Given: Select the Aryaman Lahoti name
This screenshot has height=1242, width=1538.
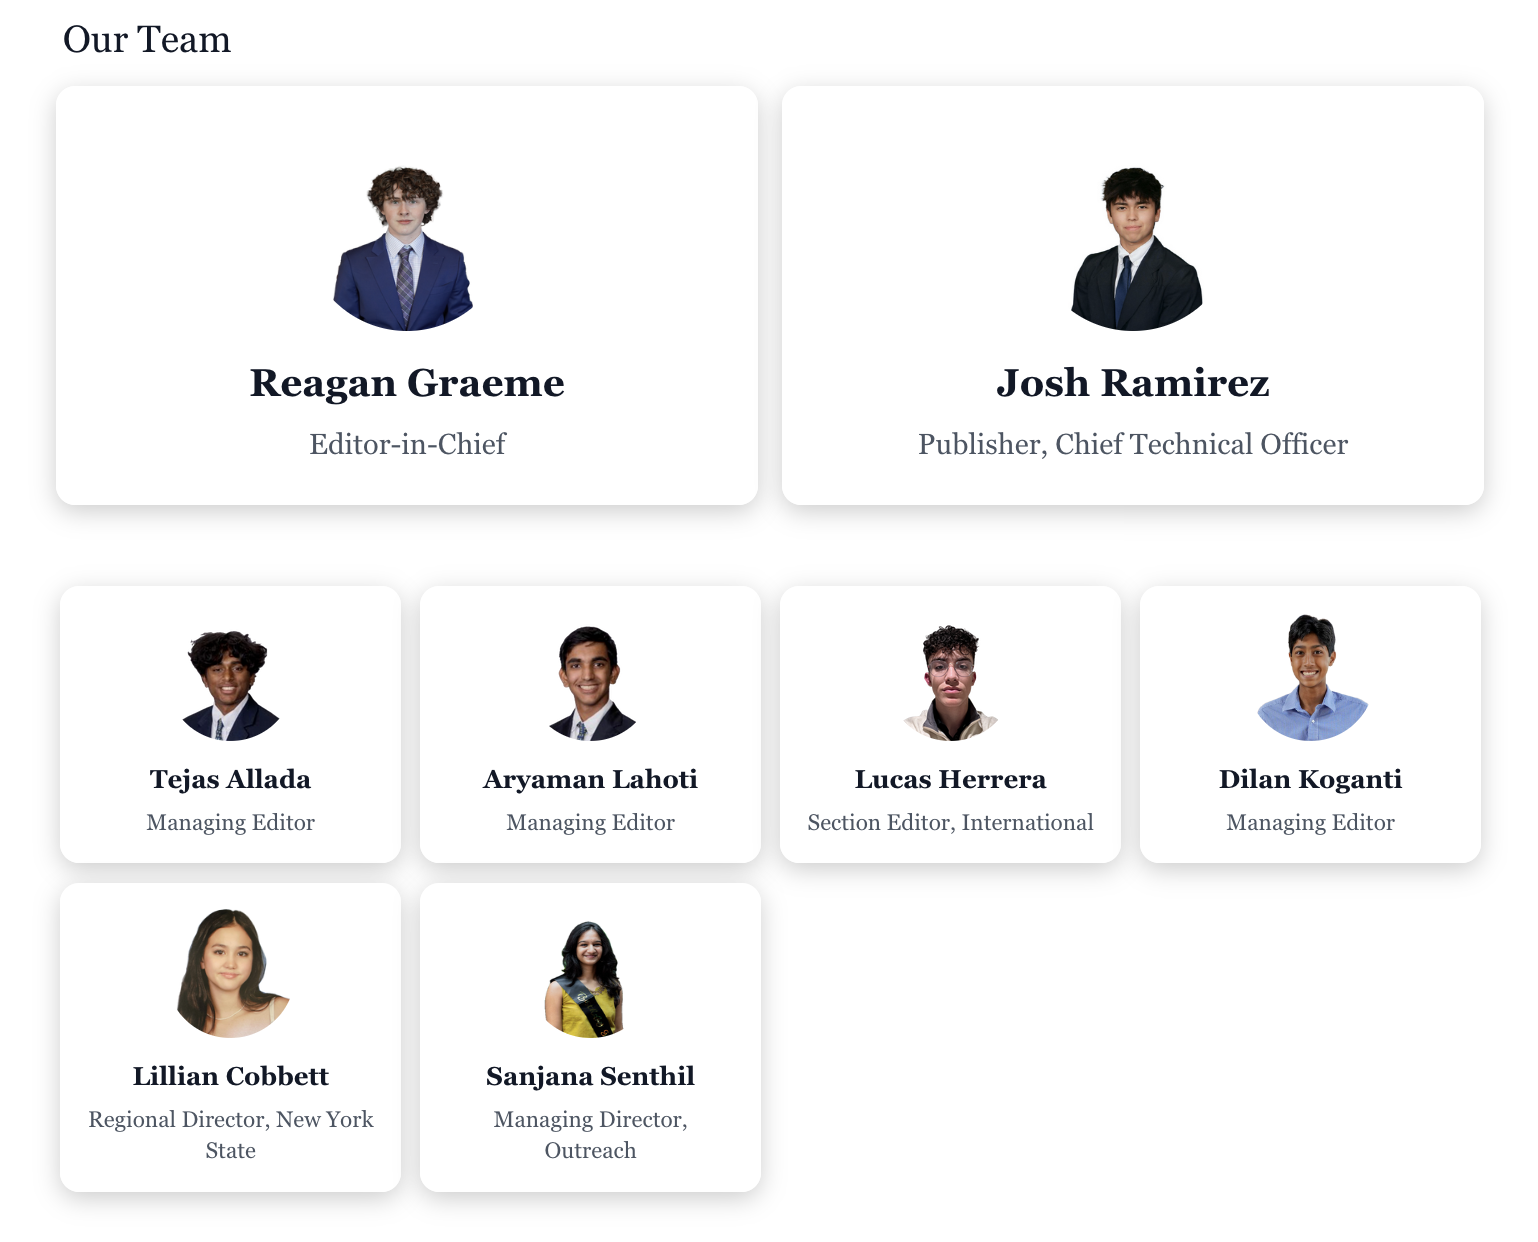Looking at the screenshot, I should 590,779.
